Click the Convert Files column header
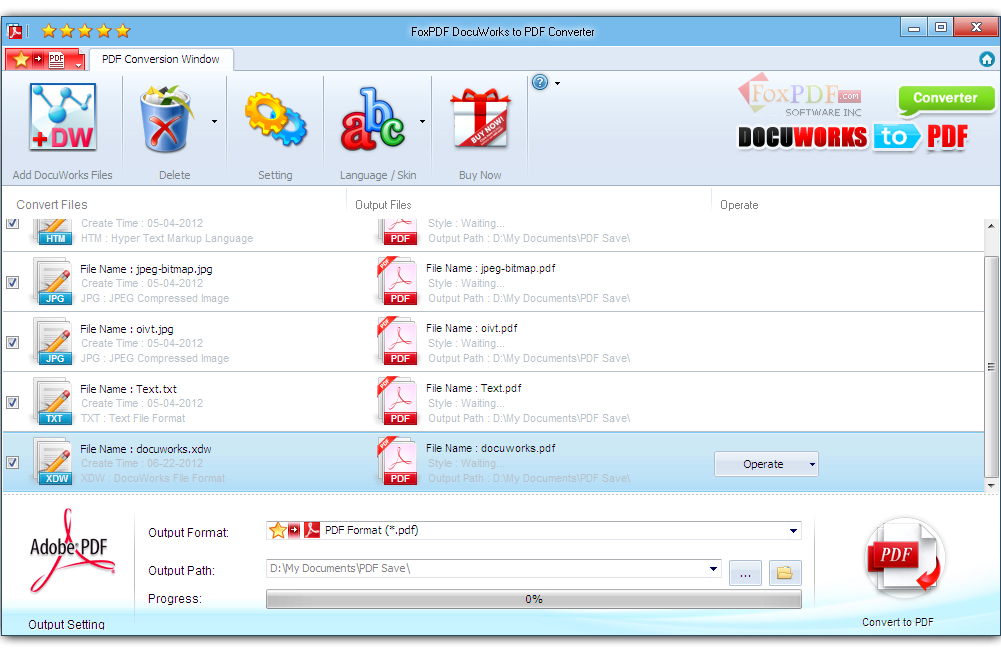This screenshot has width=1001, height=655. (52, 204)
